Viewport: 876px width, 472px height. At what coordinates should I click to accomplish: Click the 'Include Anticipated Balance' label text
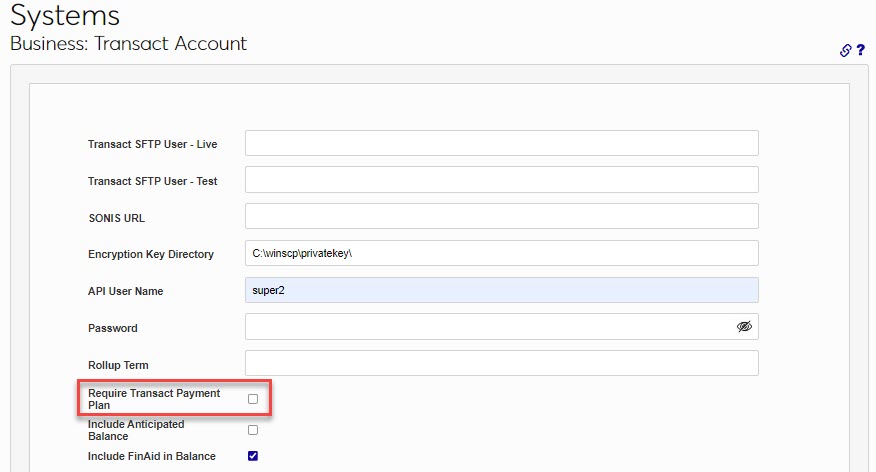pos(136,430)
